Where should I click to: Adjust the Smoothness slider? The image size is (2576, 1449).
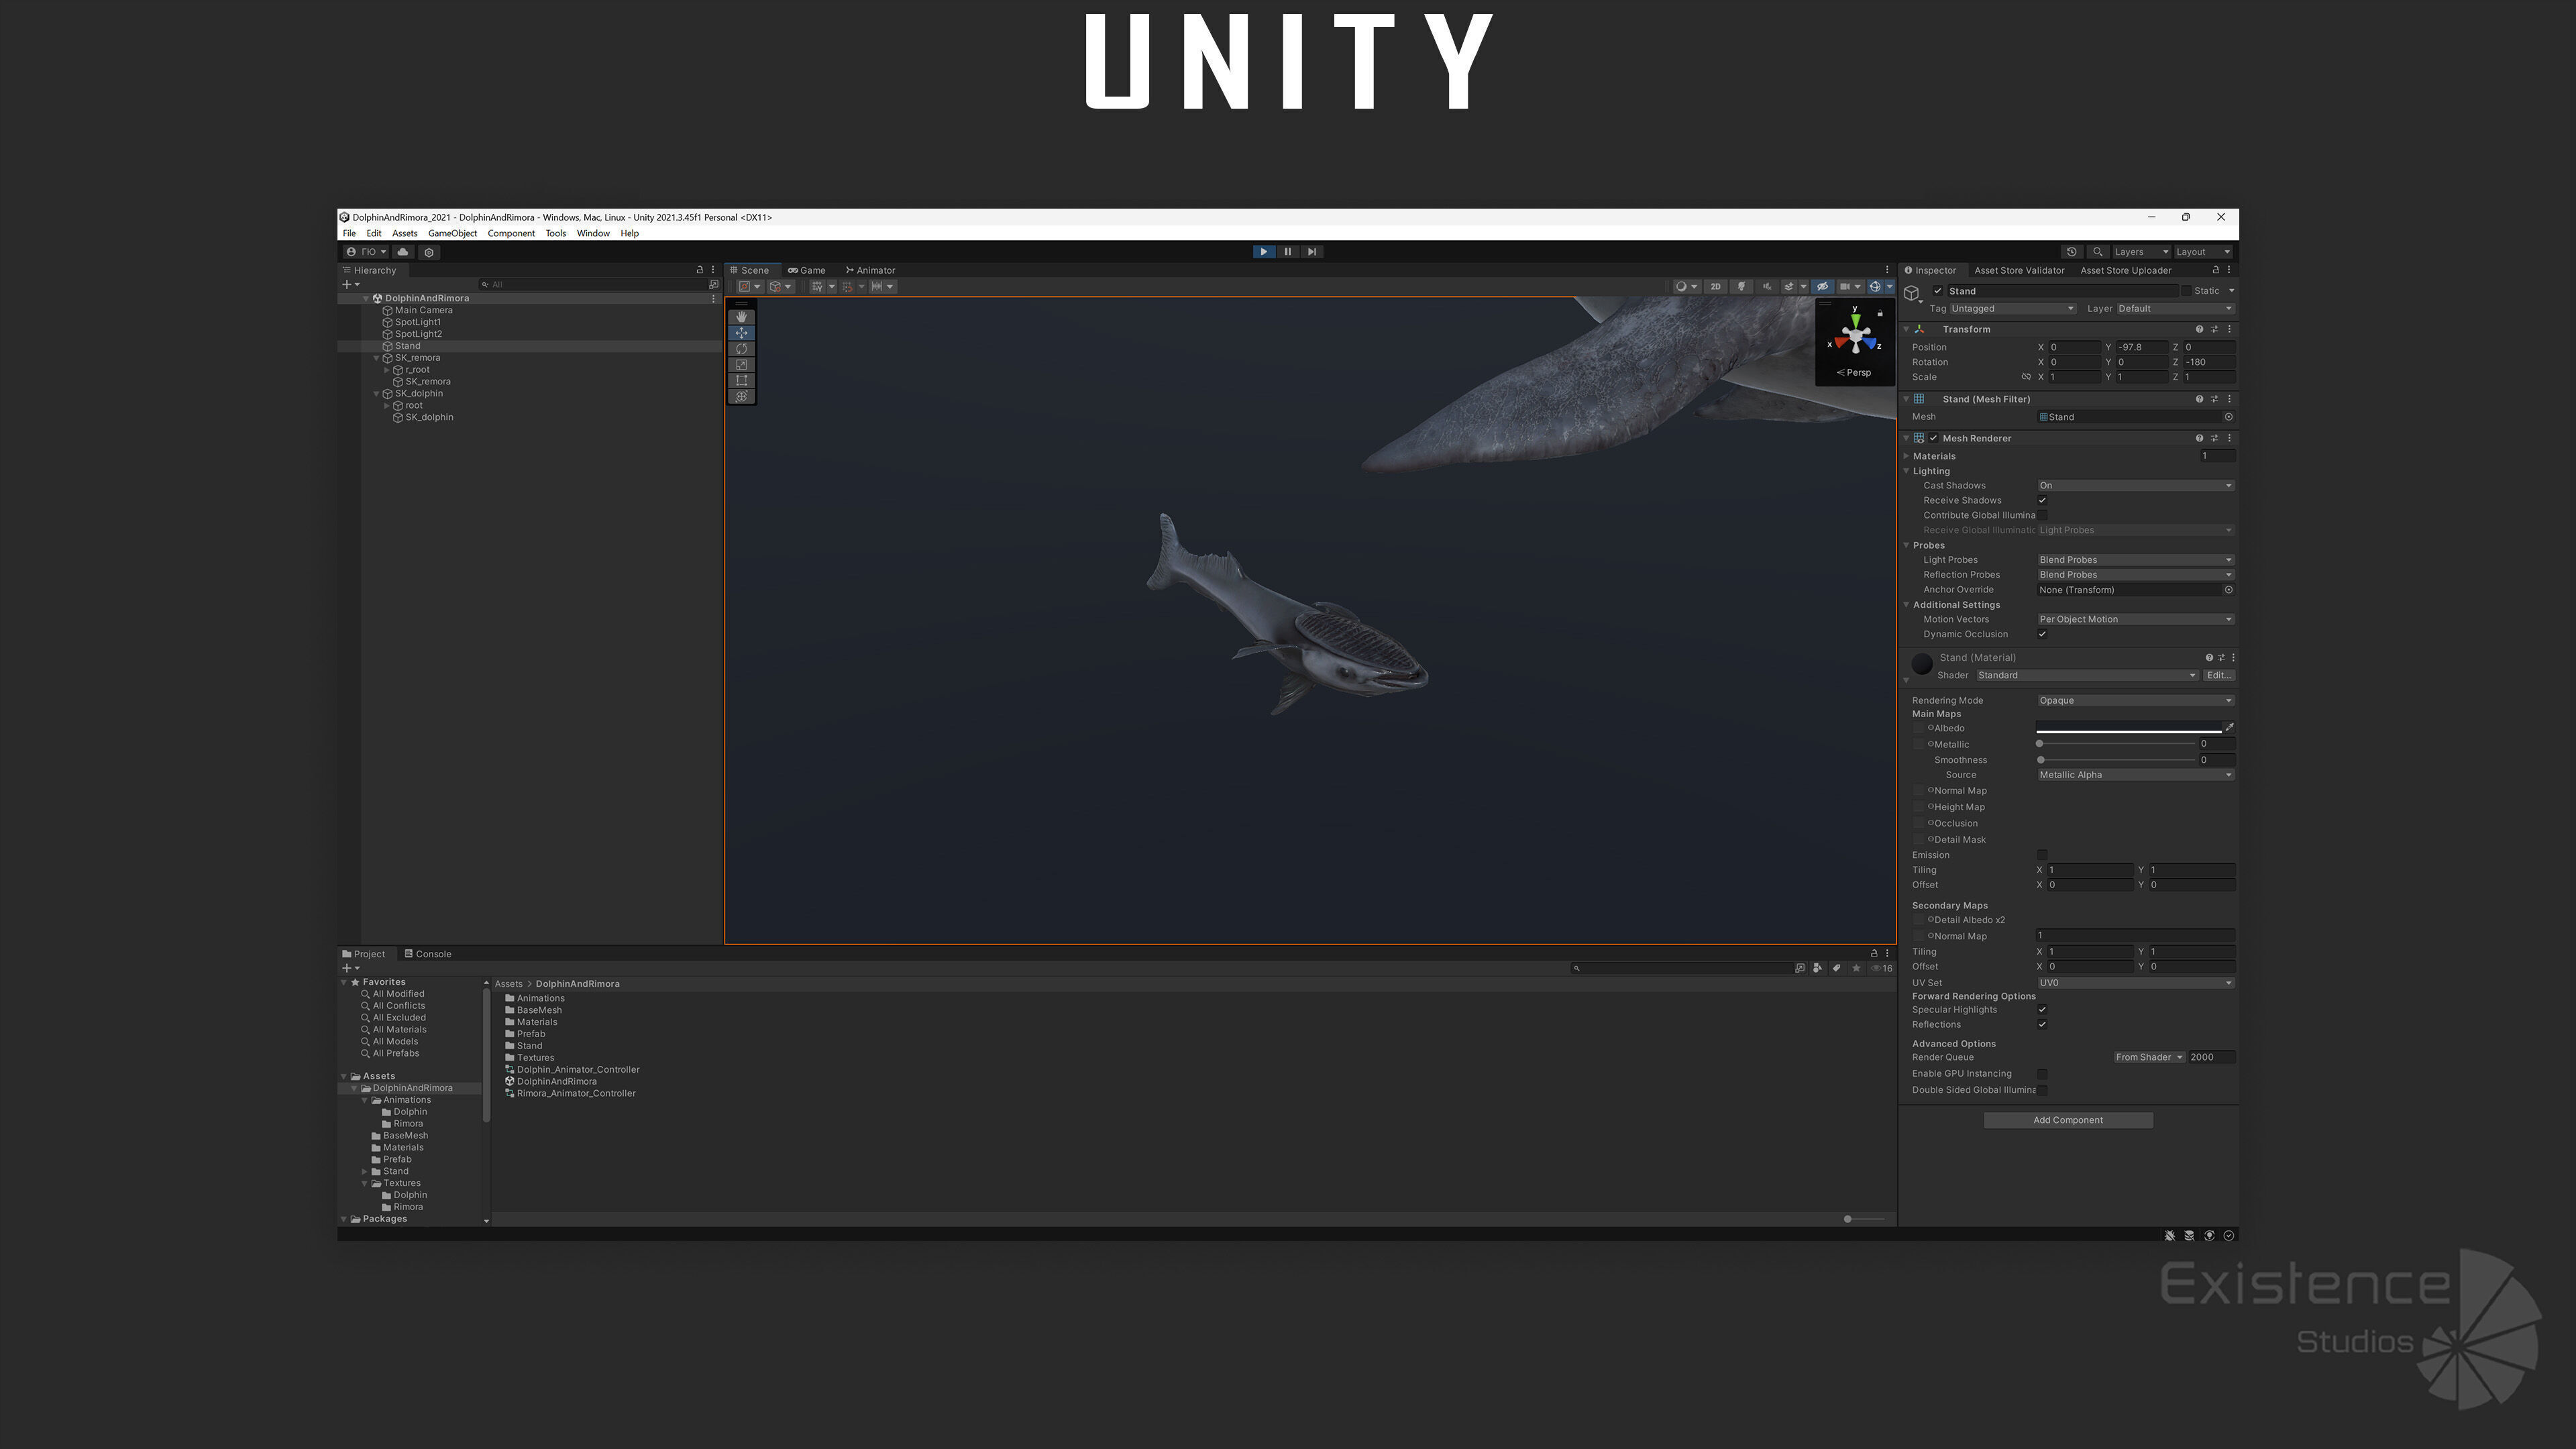2116,760
